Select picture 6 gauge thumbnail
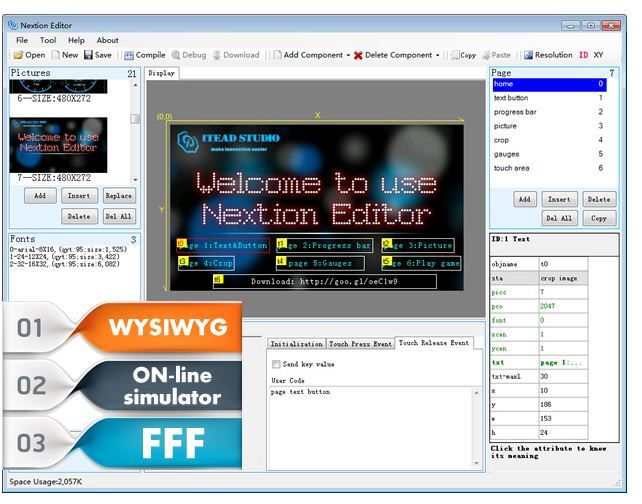The image size is (642, 504). click(58, 86)
